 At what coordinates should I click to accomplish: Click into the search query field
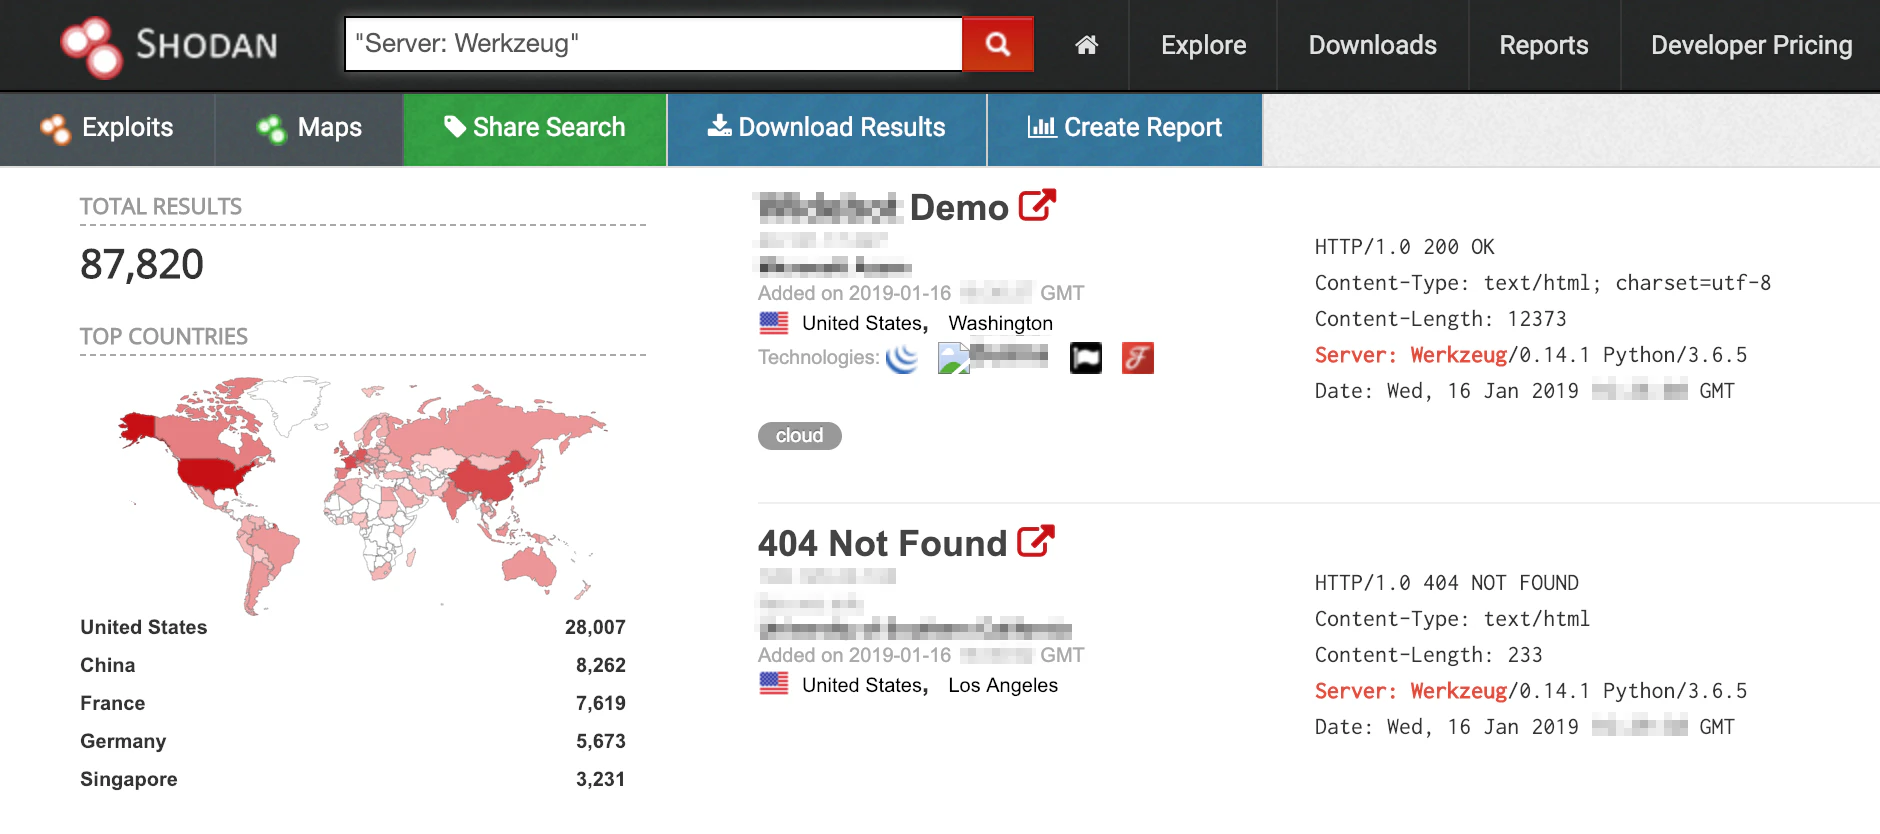(653, 44)
